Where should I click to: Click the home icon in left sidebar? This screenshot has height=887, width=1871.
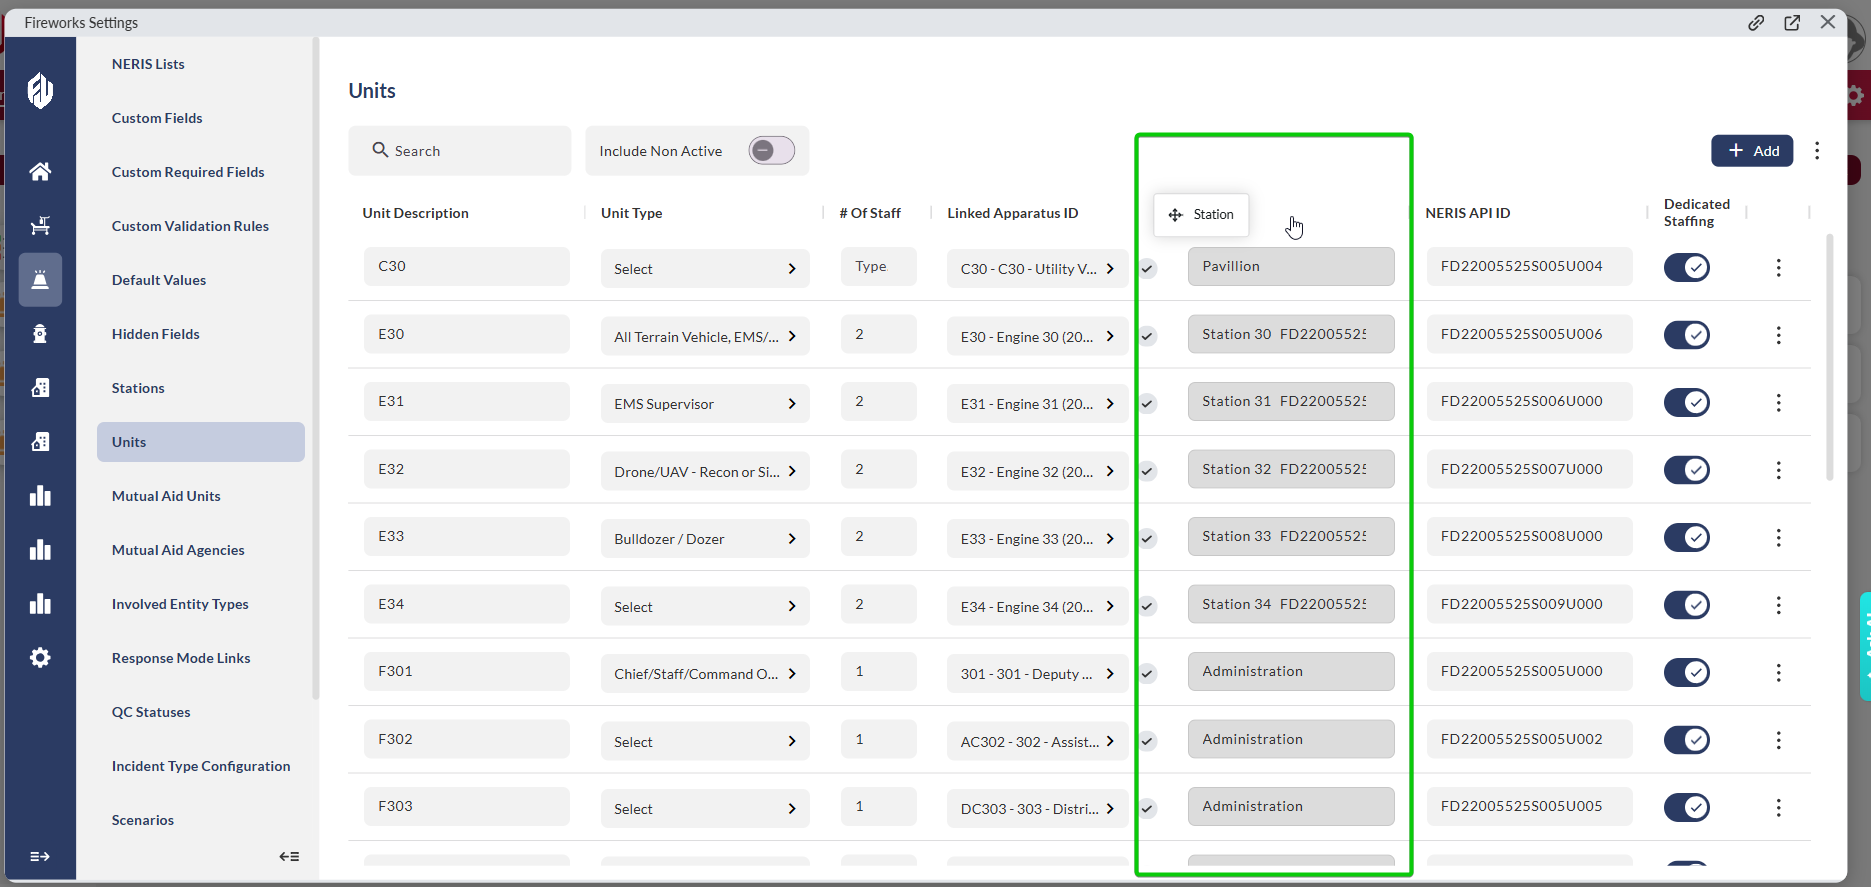tap(40, 172)
